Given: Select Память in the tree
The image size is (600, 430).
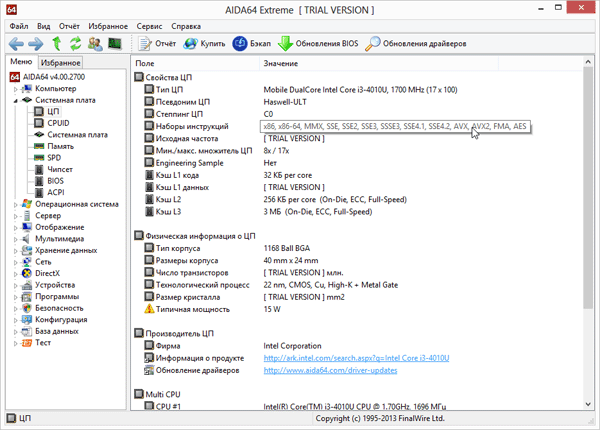Looking at the screenshot, I should pyautogui.click(x=54, y=146).
